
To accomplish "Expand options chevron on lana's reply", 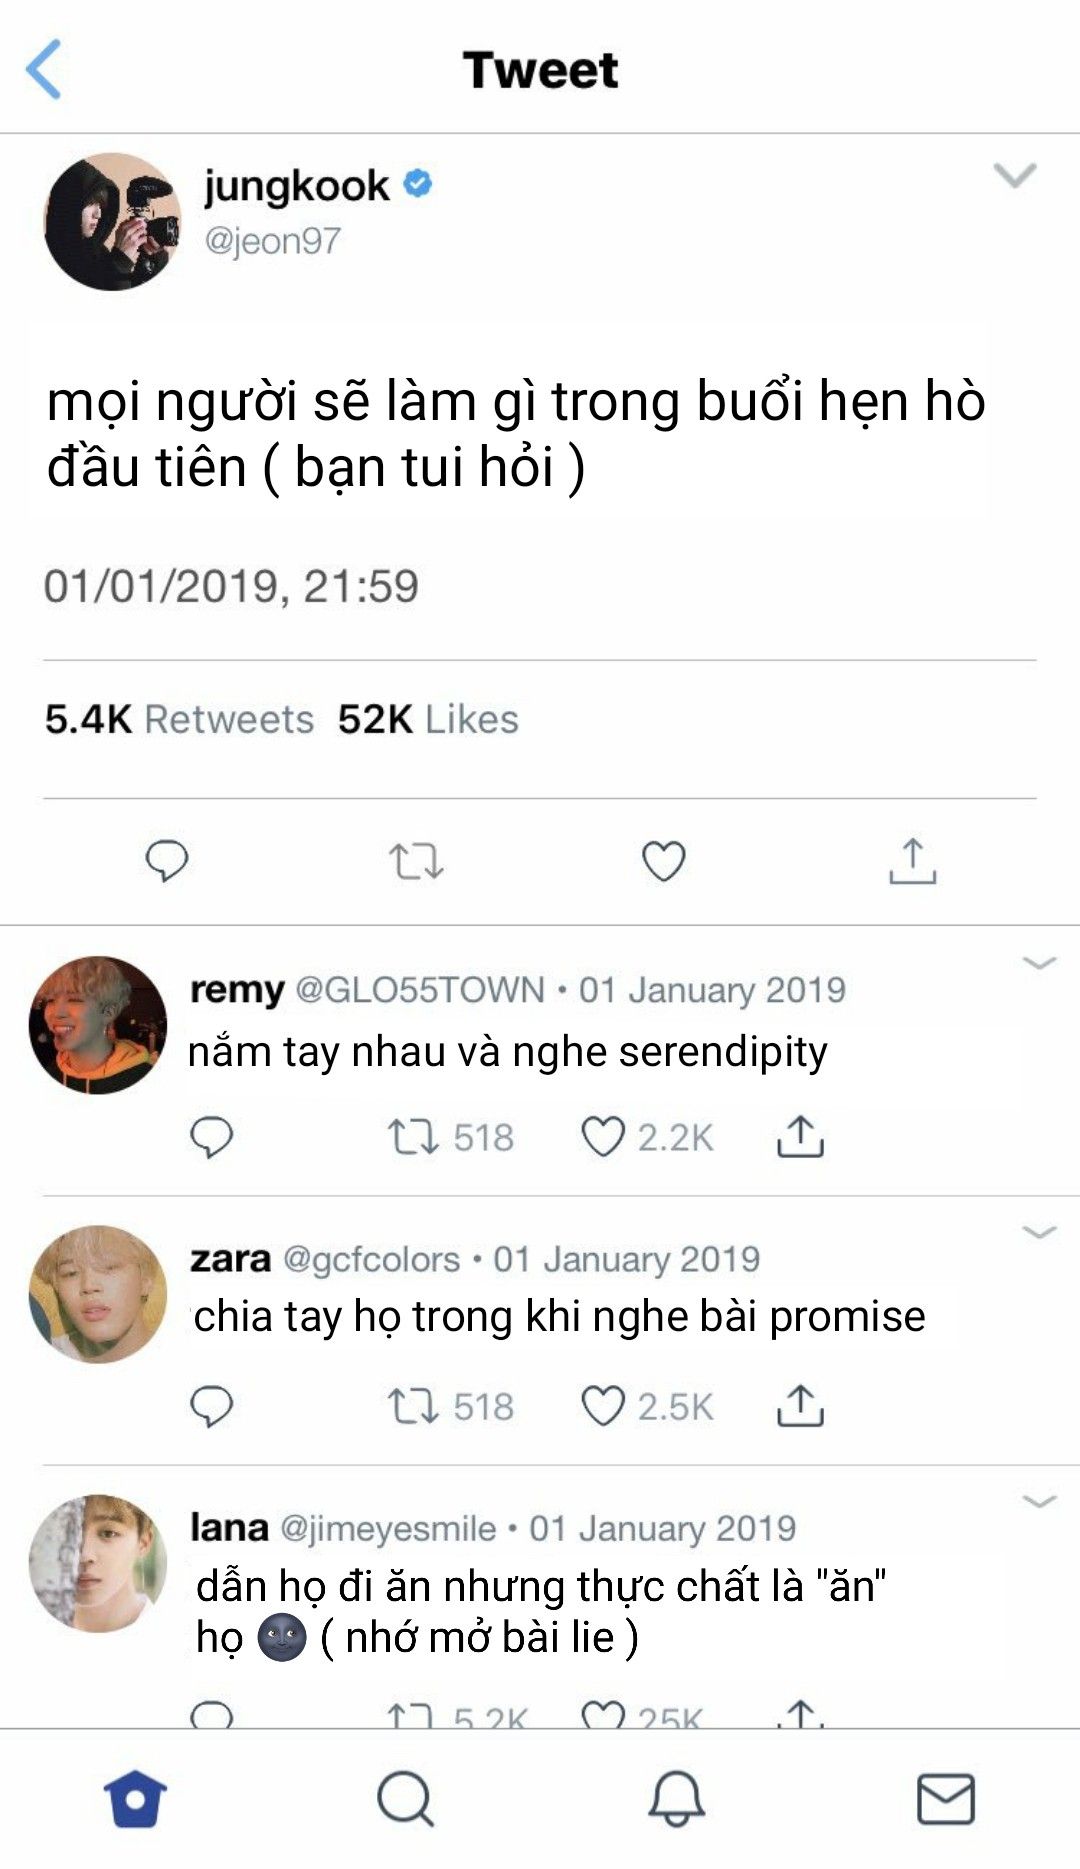I will 1040,1501.
